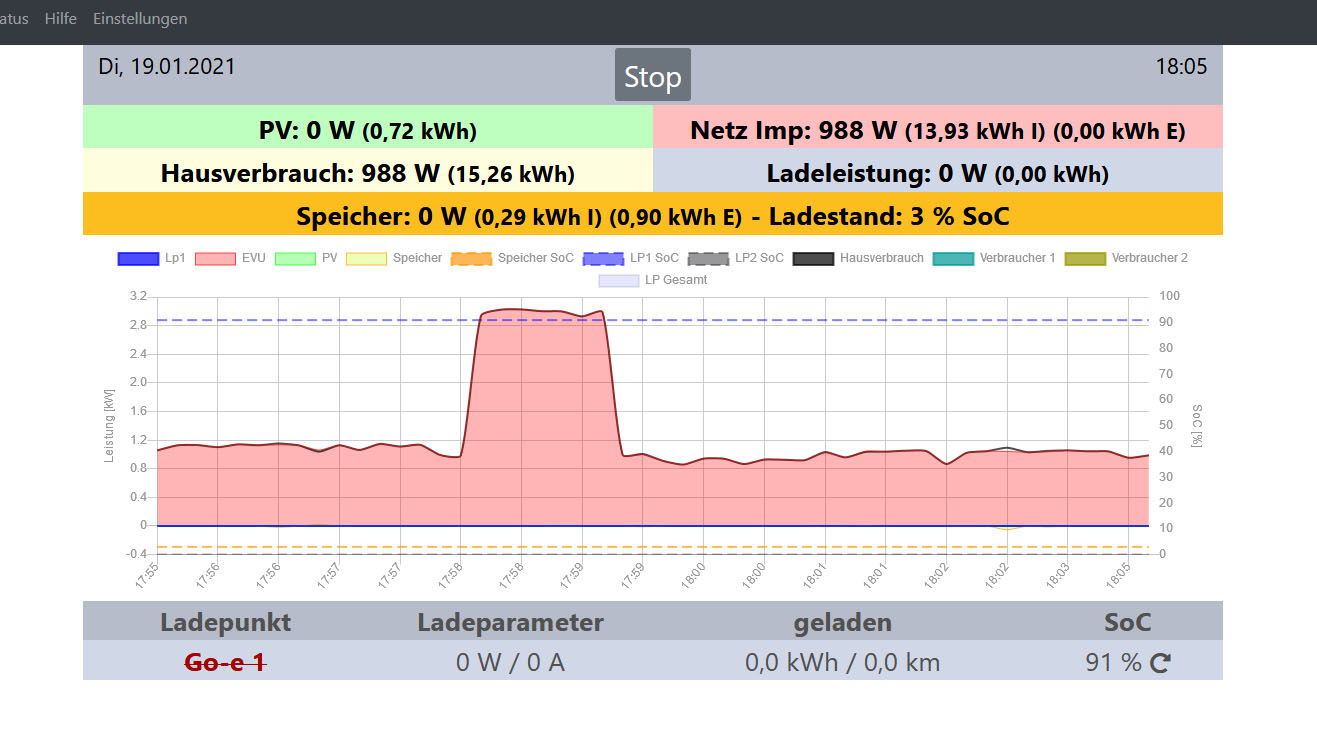Toggle Lp1 series in chart legend
The image size is (1317, 740).
coord(151,258)
